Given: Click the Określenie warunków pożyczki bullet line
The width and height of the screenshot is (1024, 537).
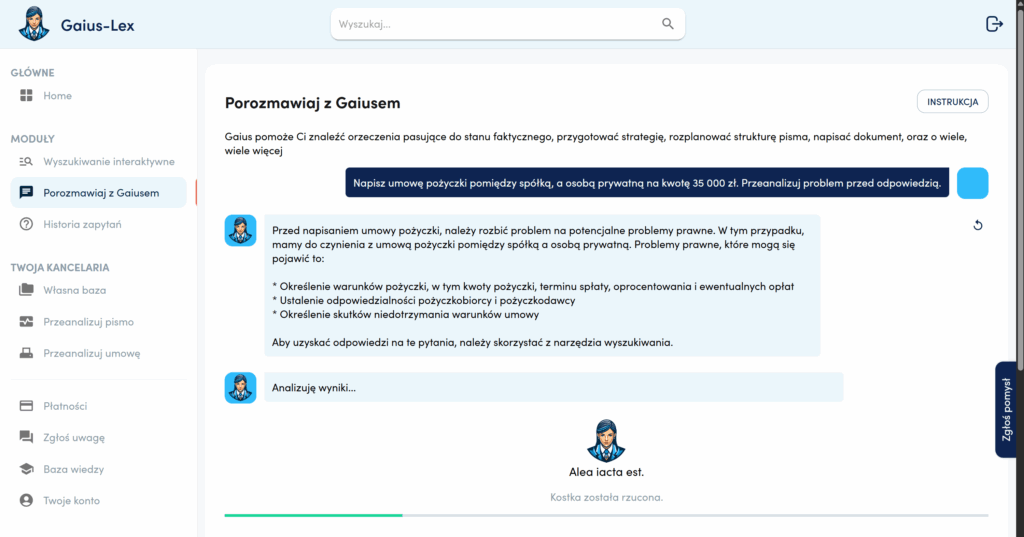Looking at the screenshot, I should click(533, 286).
